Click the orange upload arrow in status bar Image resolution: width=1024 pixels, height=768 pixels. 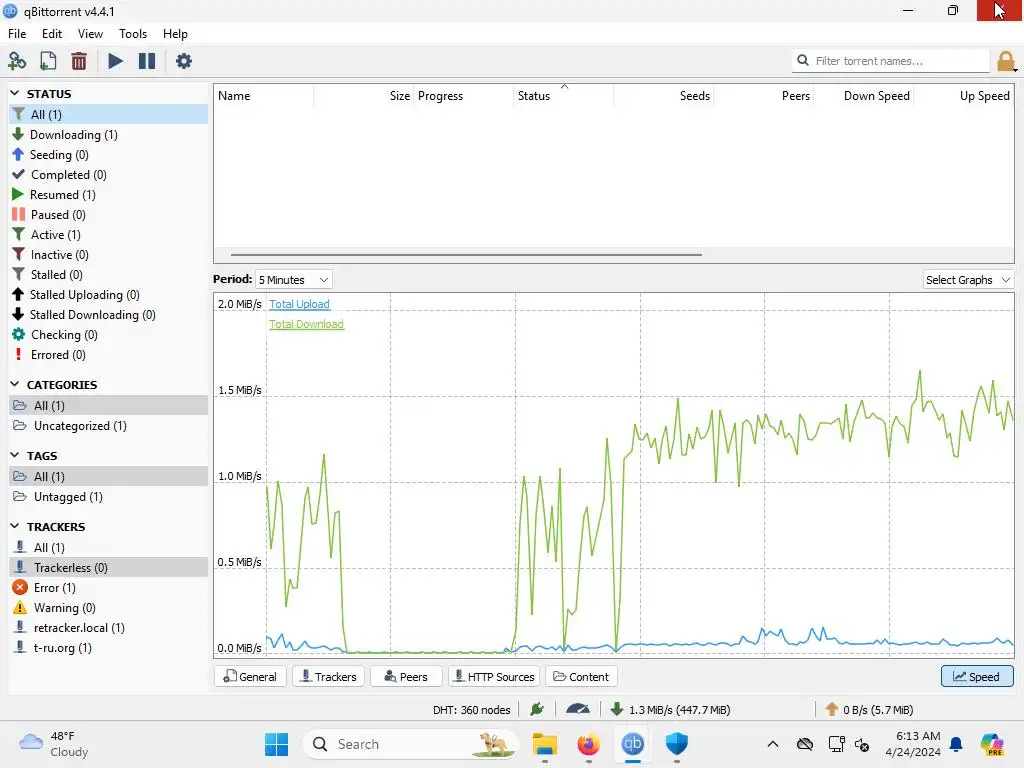(831, 709)
